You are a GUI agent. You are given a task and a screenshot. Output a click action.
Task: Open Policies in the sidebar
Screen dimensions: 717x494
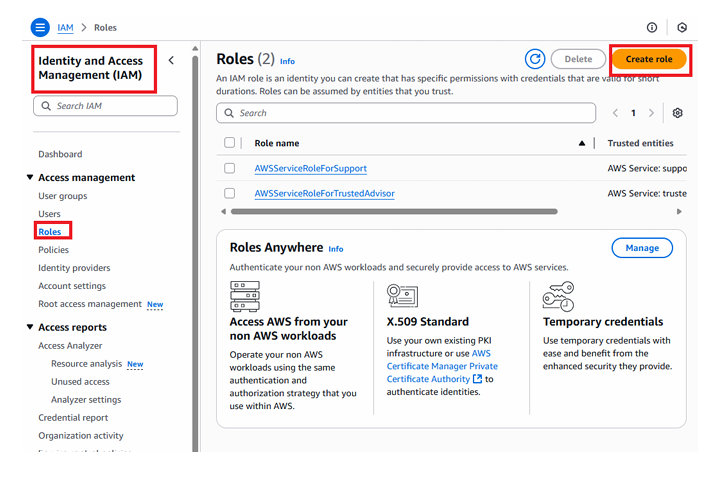(x=53, y=250)
